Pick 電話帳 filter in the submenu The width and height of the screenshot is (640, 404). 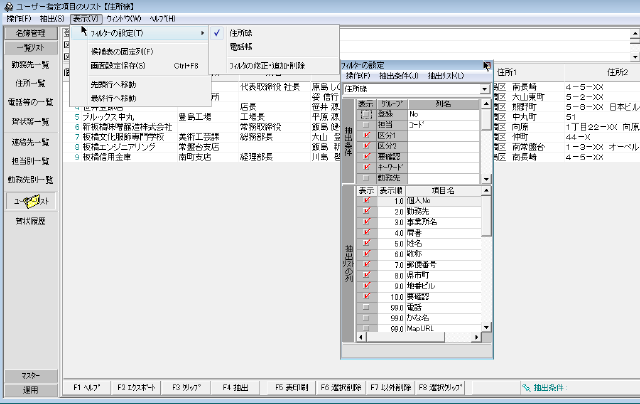tap(273, 47)
